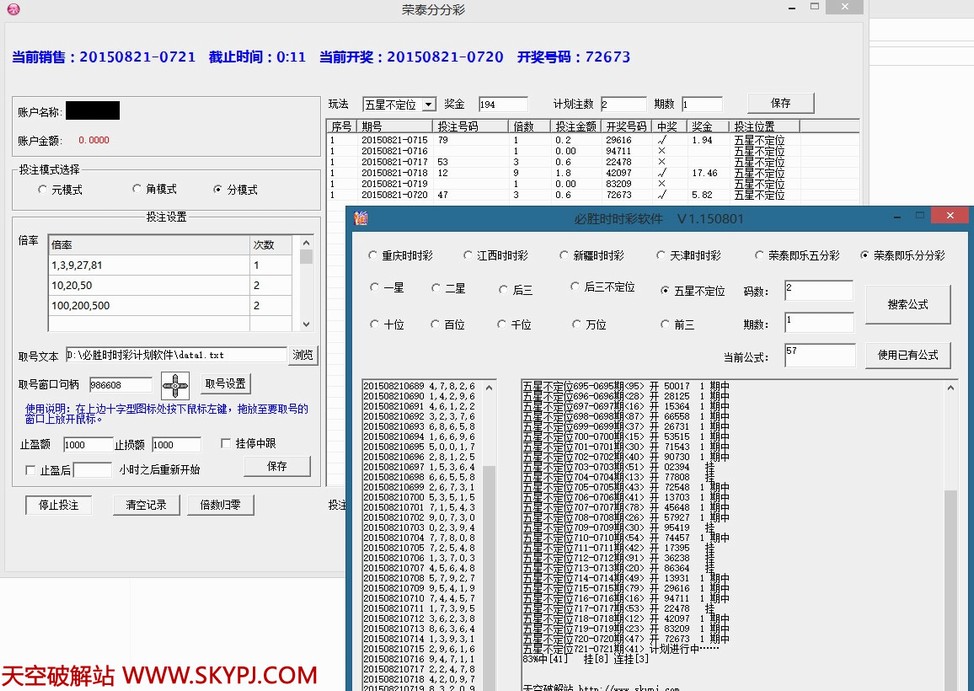Click the 当前公式 input field
Screen dimensions: 974x691
click(x=817, y=353)
